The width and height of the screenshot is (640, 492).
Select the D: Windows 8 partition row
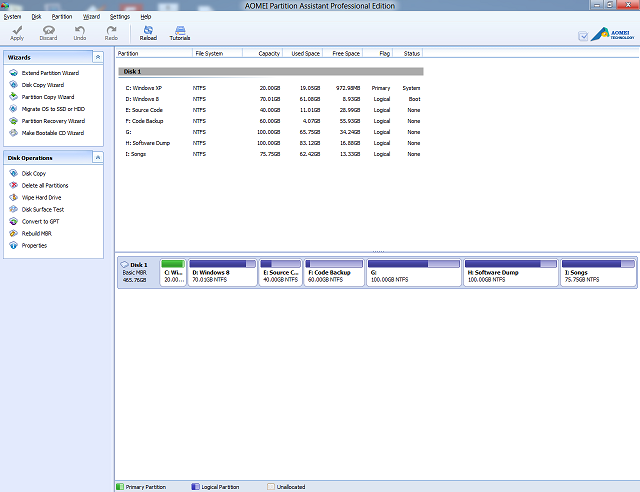(271, 99)
